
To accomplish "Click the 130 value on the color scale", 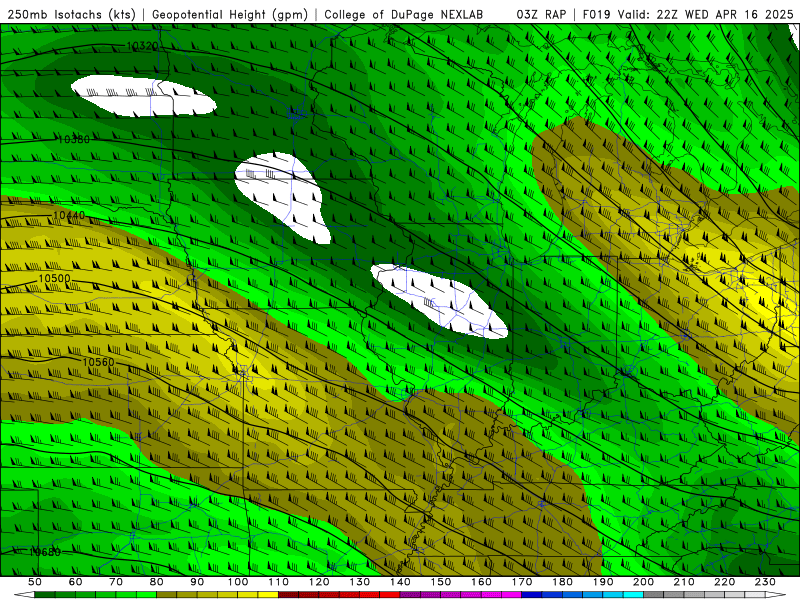I will click(360, 582).
